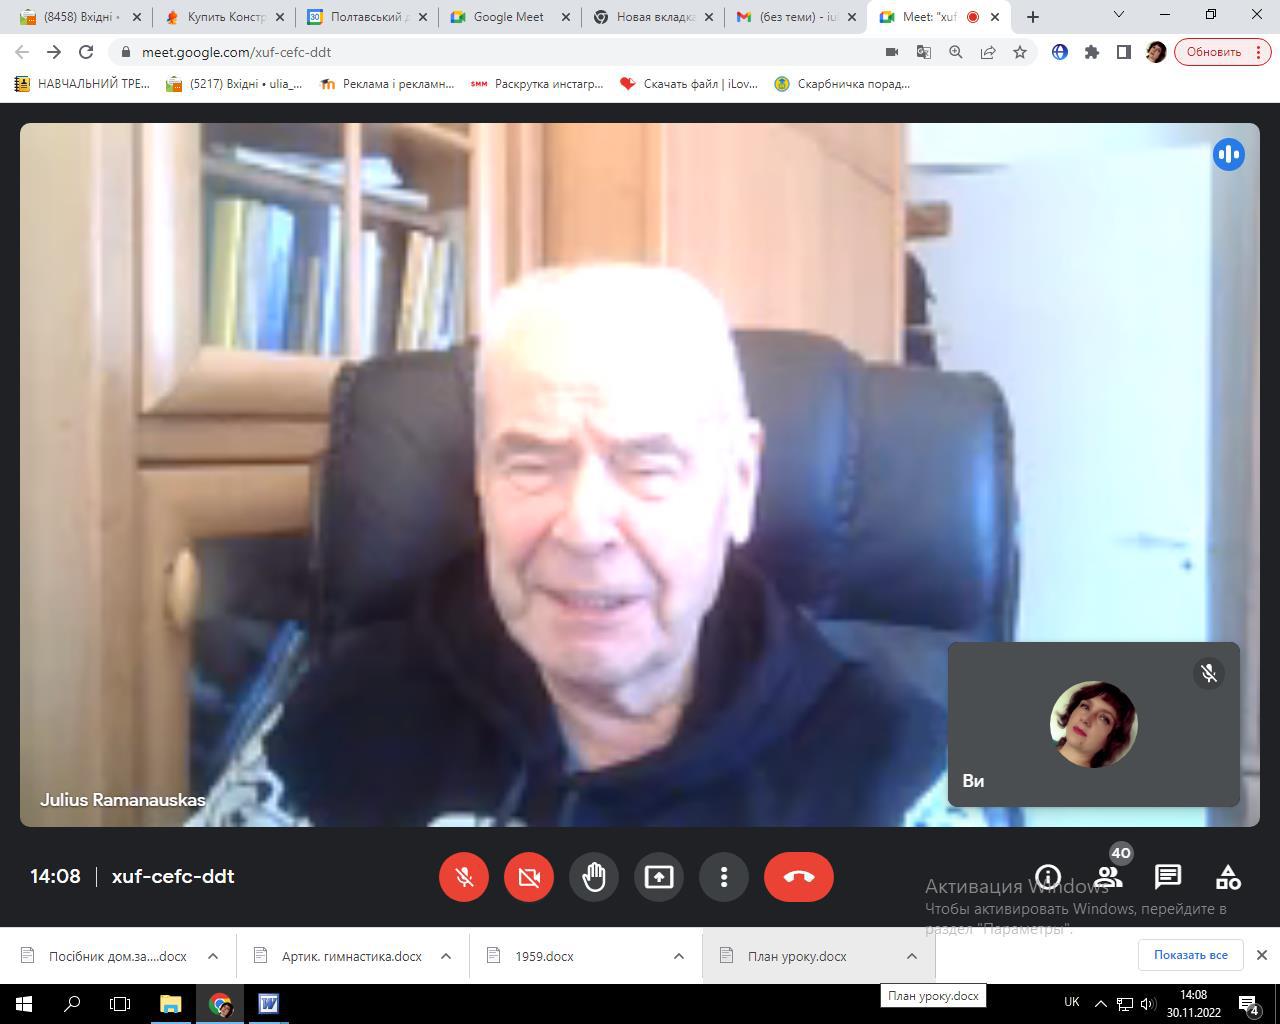Open the НАВЧАЛЬНИЙ ТРЕ... bookmark
The image size is (1280, 1024).
click(82, 84)
